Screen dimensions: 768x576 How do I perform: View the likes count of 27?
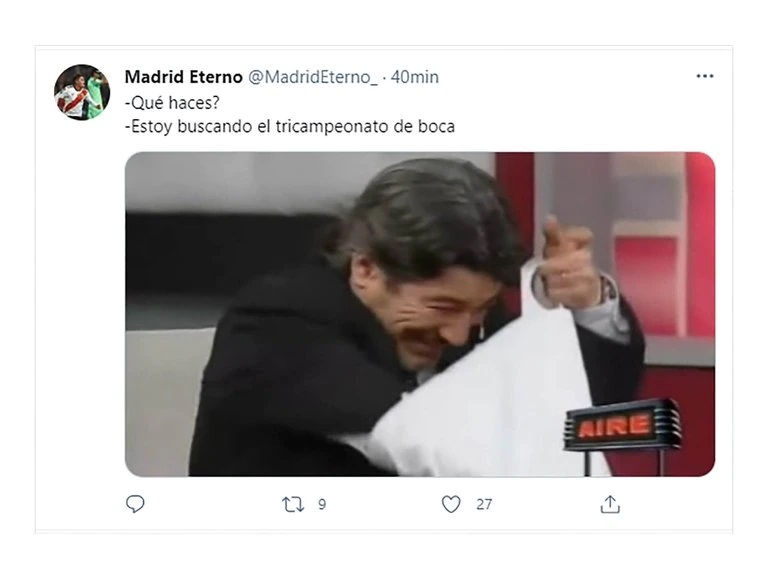pyautogui.click(x=484, y=504)
